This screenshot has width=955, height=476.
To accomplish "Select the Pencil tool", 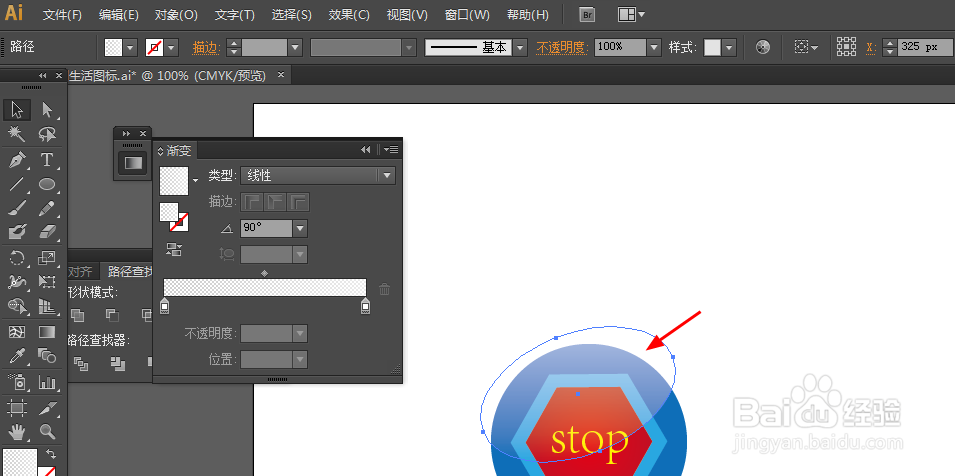I will [x=47, y=208].
